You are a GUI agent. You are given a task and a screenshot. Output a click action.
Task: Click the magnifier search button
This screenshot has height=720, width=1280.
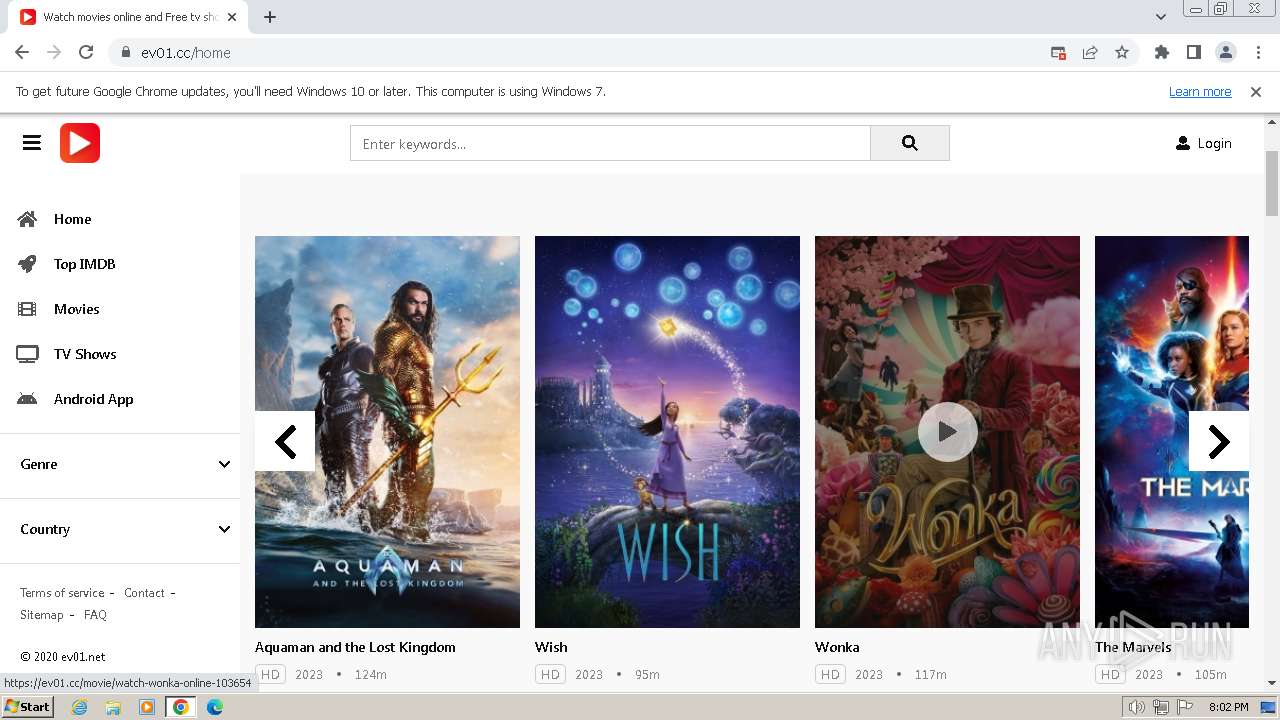coord(909,143)
